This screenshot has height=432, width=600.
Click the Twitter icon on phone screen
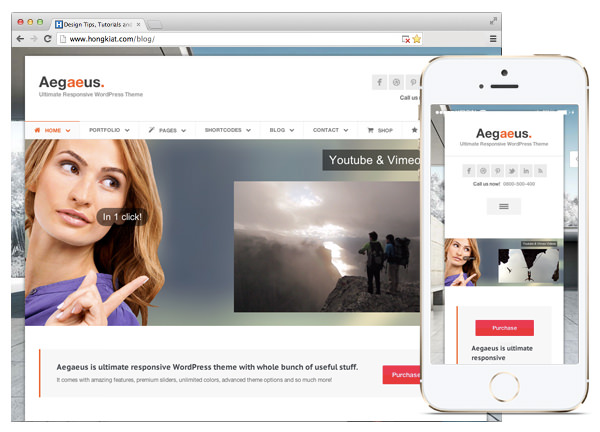(511, 170)
